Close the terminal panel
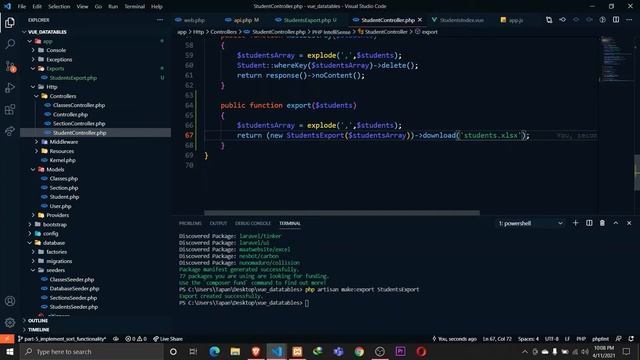This screenshot has width=640, height=360. click(x=629, y=223)
